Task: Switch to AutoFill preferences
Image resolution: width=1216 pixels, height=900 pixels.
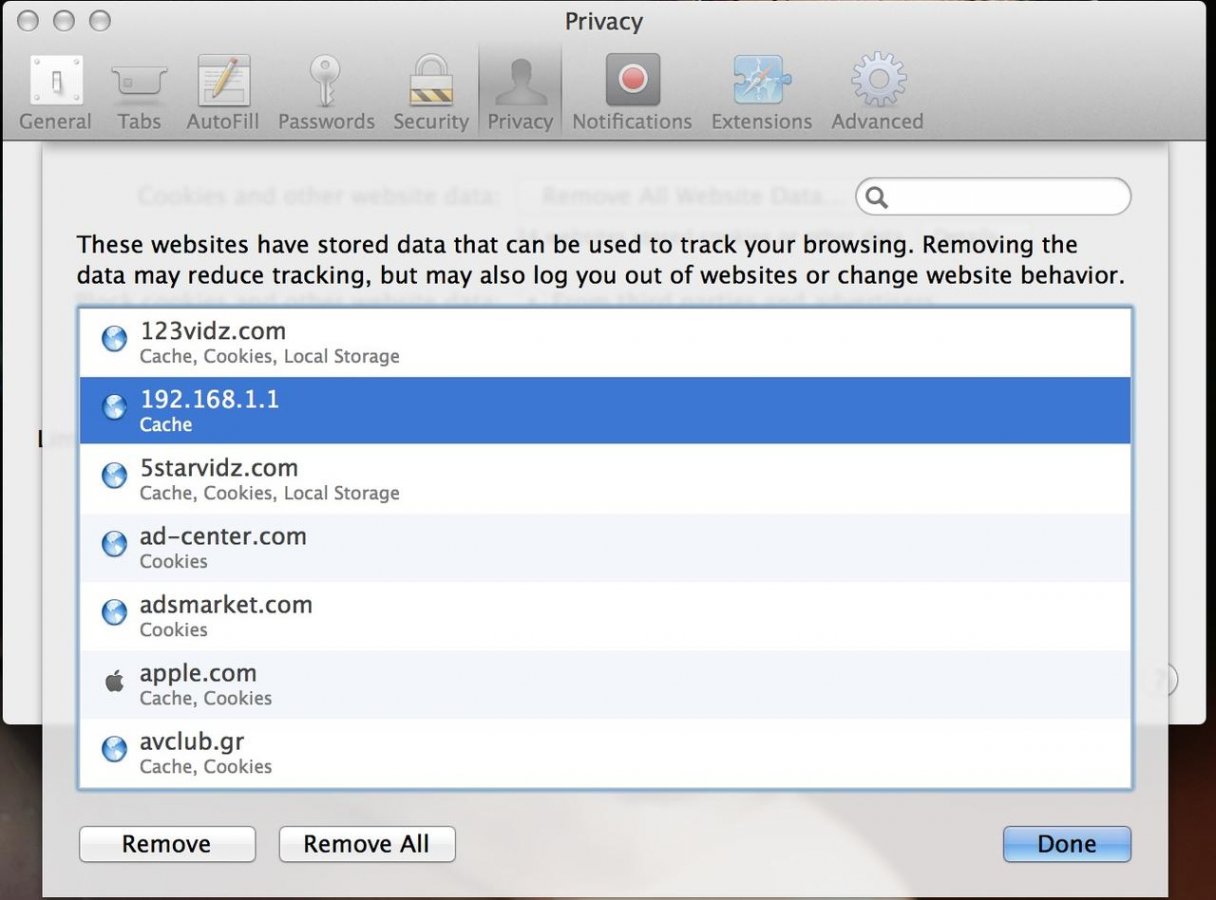Action: point(222,94)
